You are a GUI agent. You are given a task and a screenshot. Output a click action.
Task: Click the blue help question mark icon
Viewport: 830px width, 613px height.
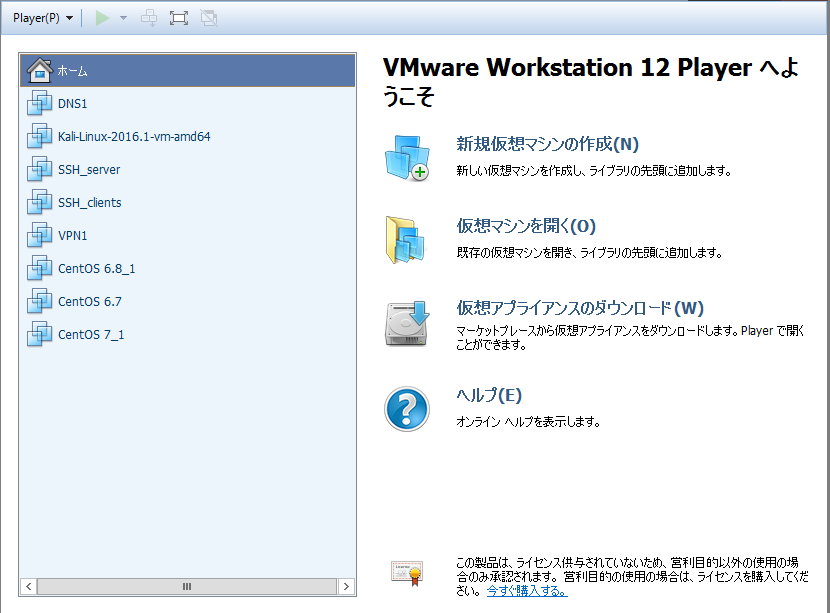point(407,409)
